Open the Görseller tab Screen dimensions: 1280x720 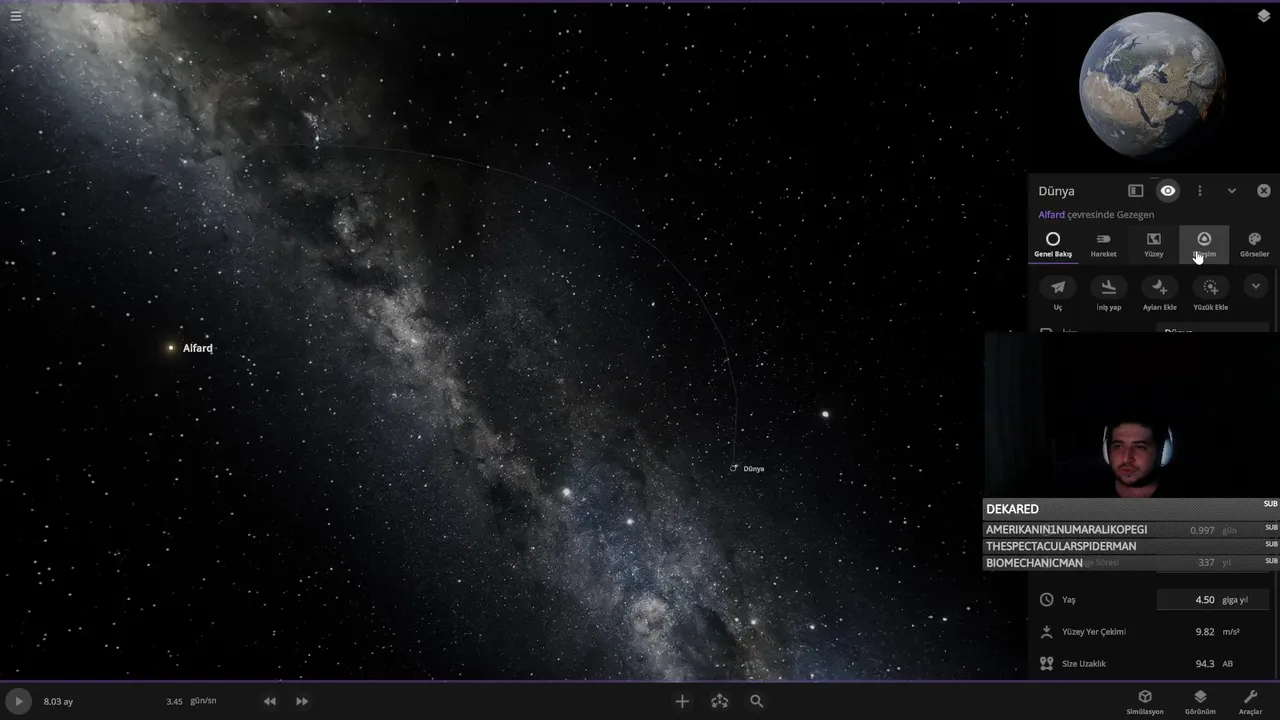1254,245
